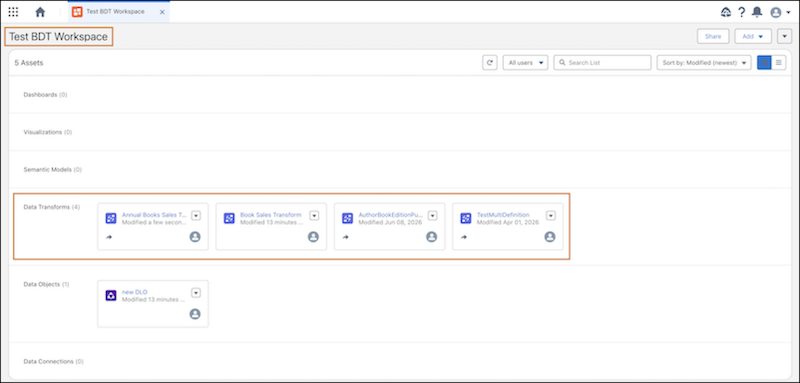Open the TestMultiDefinition card dropdown menu
The height and width of the screenshot is (383, 800).
click(x=551, y=216)
